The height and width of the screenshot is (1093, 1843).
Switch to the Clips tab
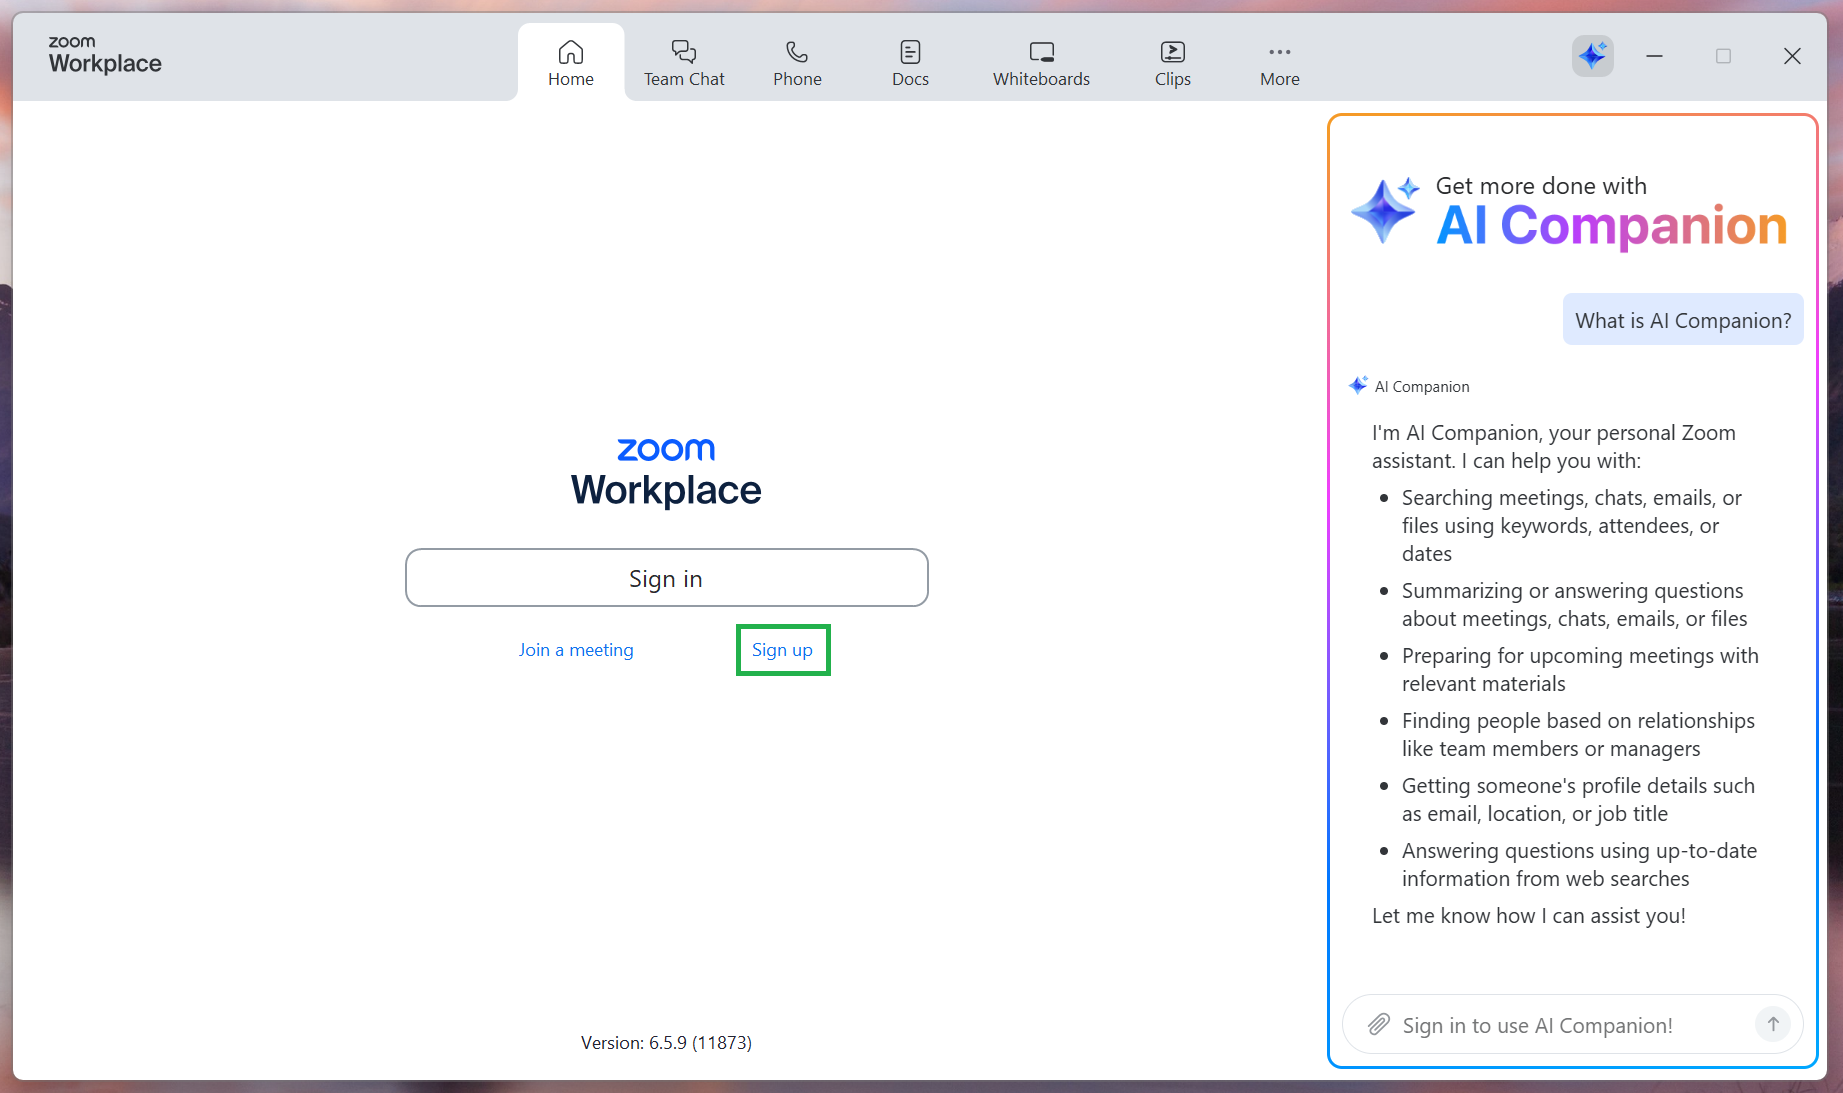[1172, 63]
